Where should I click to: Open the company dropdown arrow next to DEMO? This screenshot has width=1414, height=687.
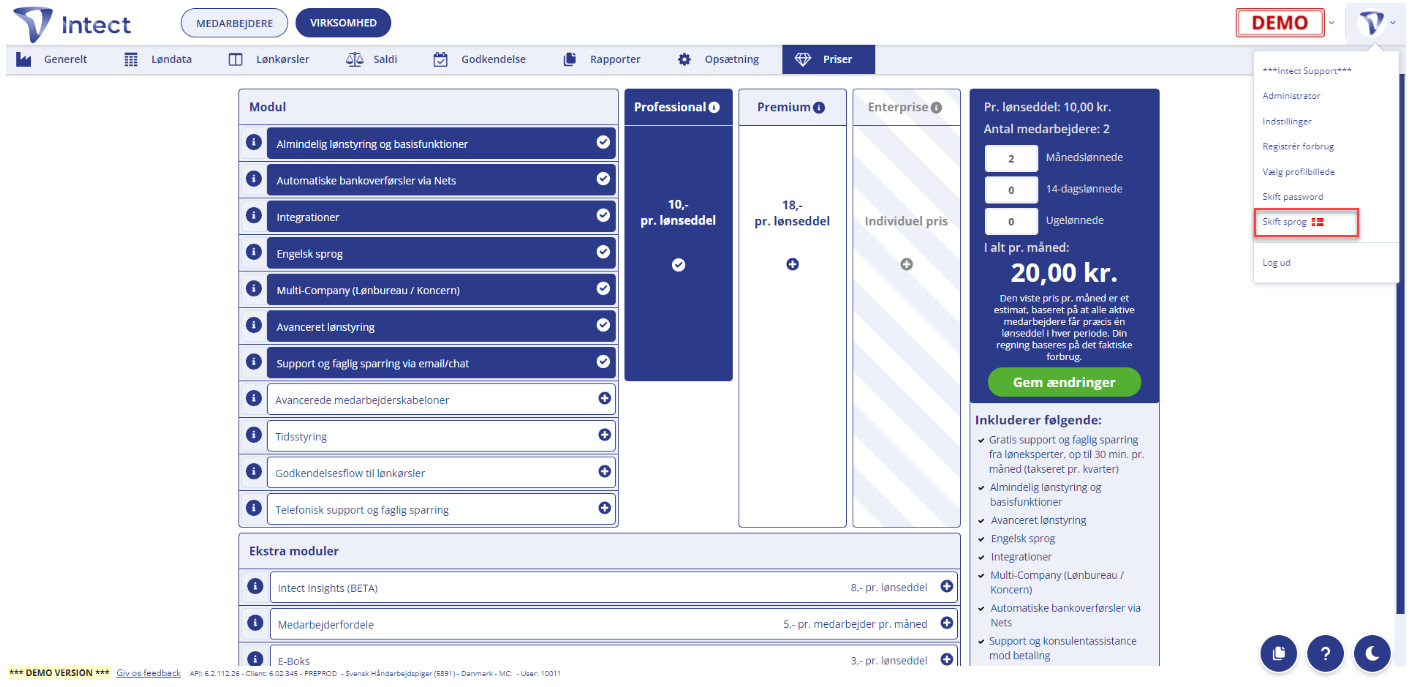[x=1331, y=23]
